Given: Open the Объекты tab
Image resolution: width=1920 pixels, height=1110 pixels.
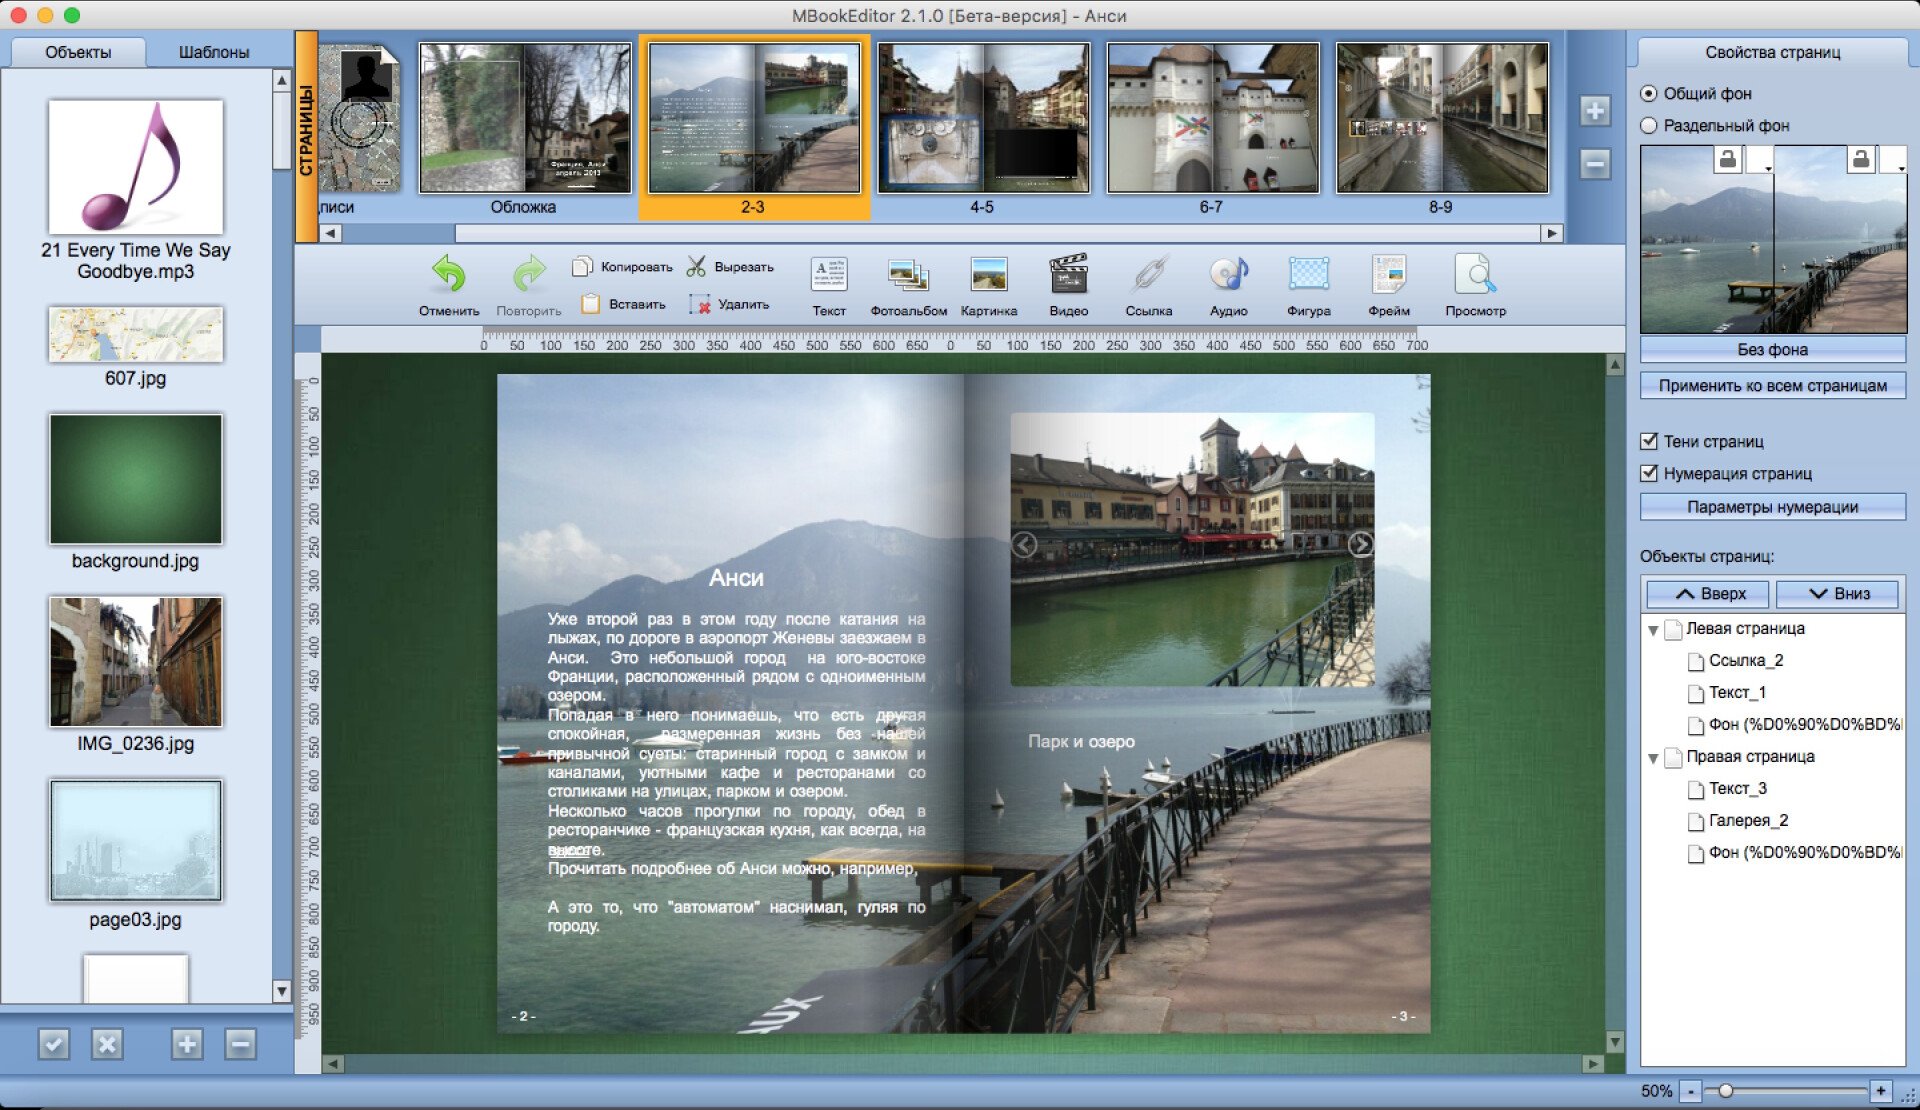Looking at the screenshot, I should click(78, 52).
